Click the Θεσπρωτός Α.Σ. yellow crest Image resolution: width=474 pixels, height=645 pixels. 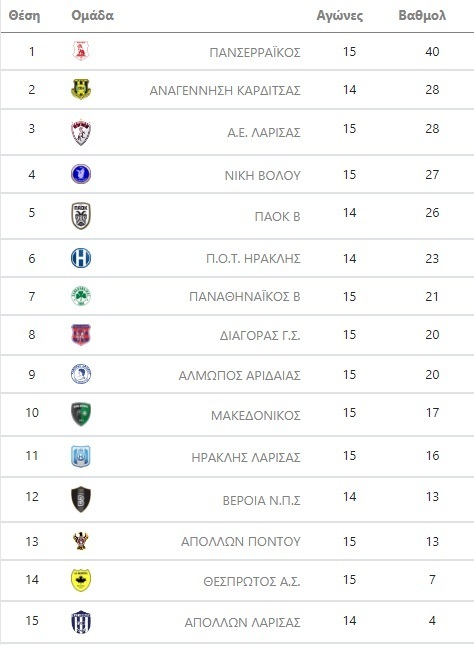(x=81, y=580)
